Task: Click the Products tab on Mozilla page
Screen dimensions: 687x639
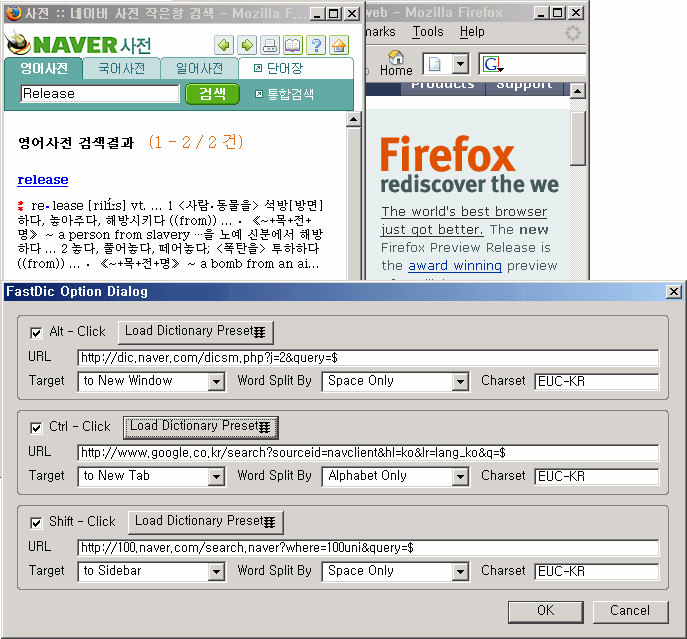Action: (443, 87)
